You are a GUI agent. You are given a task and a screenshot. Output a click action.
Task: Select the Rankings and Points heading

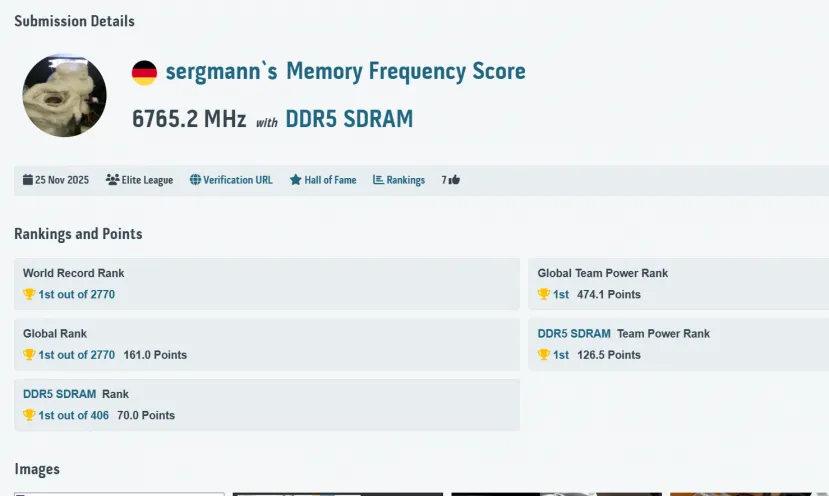click(78, 234)
